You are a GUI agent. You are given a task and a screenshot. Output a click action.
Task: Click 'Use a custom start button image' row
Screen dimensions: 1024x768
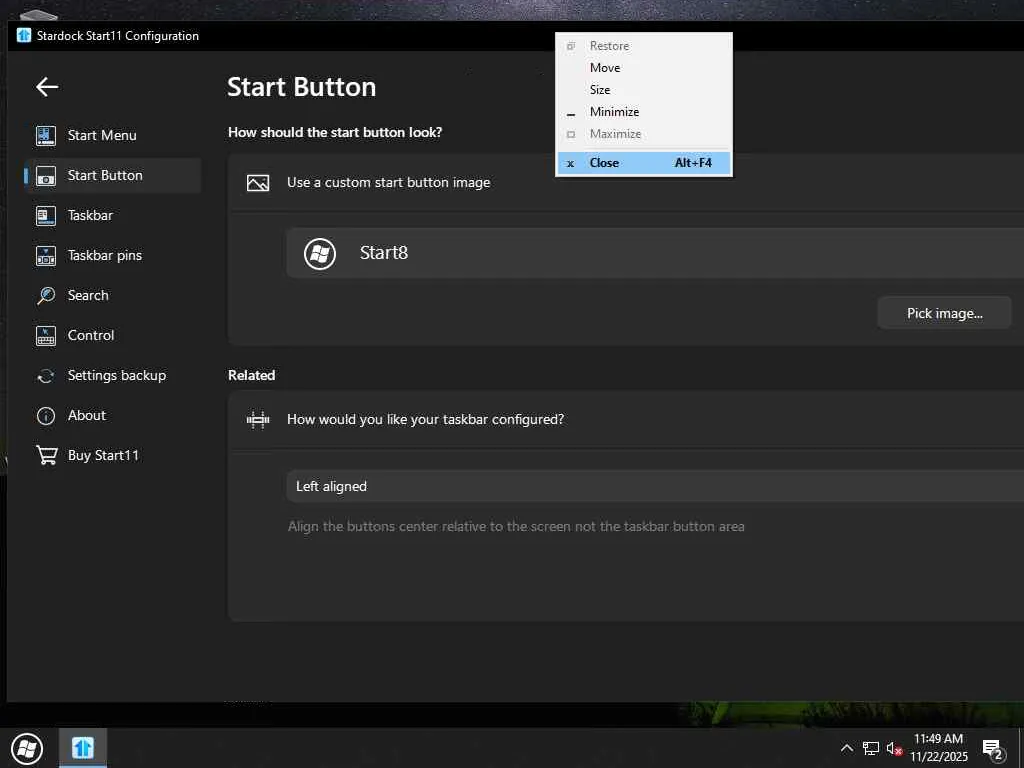click(626, 183)
